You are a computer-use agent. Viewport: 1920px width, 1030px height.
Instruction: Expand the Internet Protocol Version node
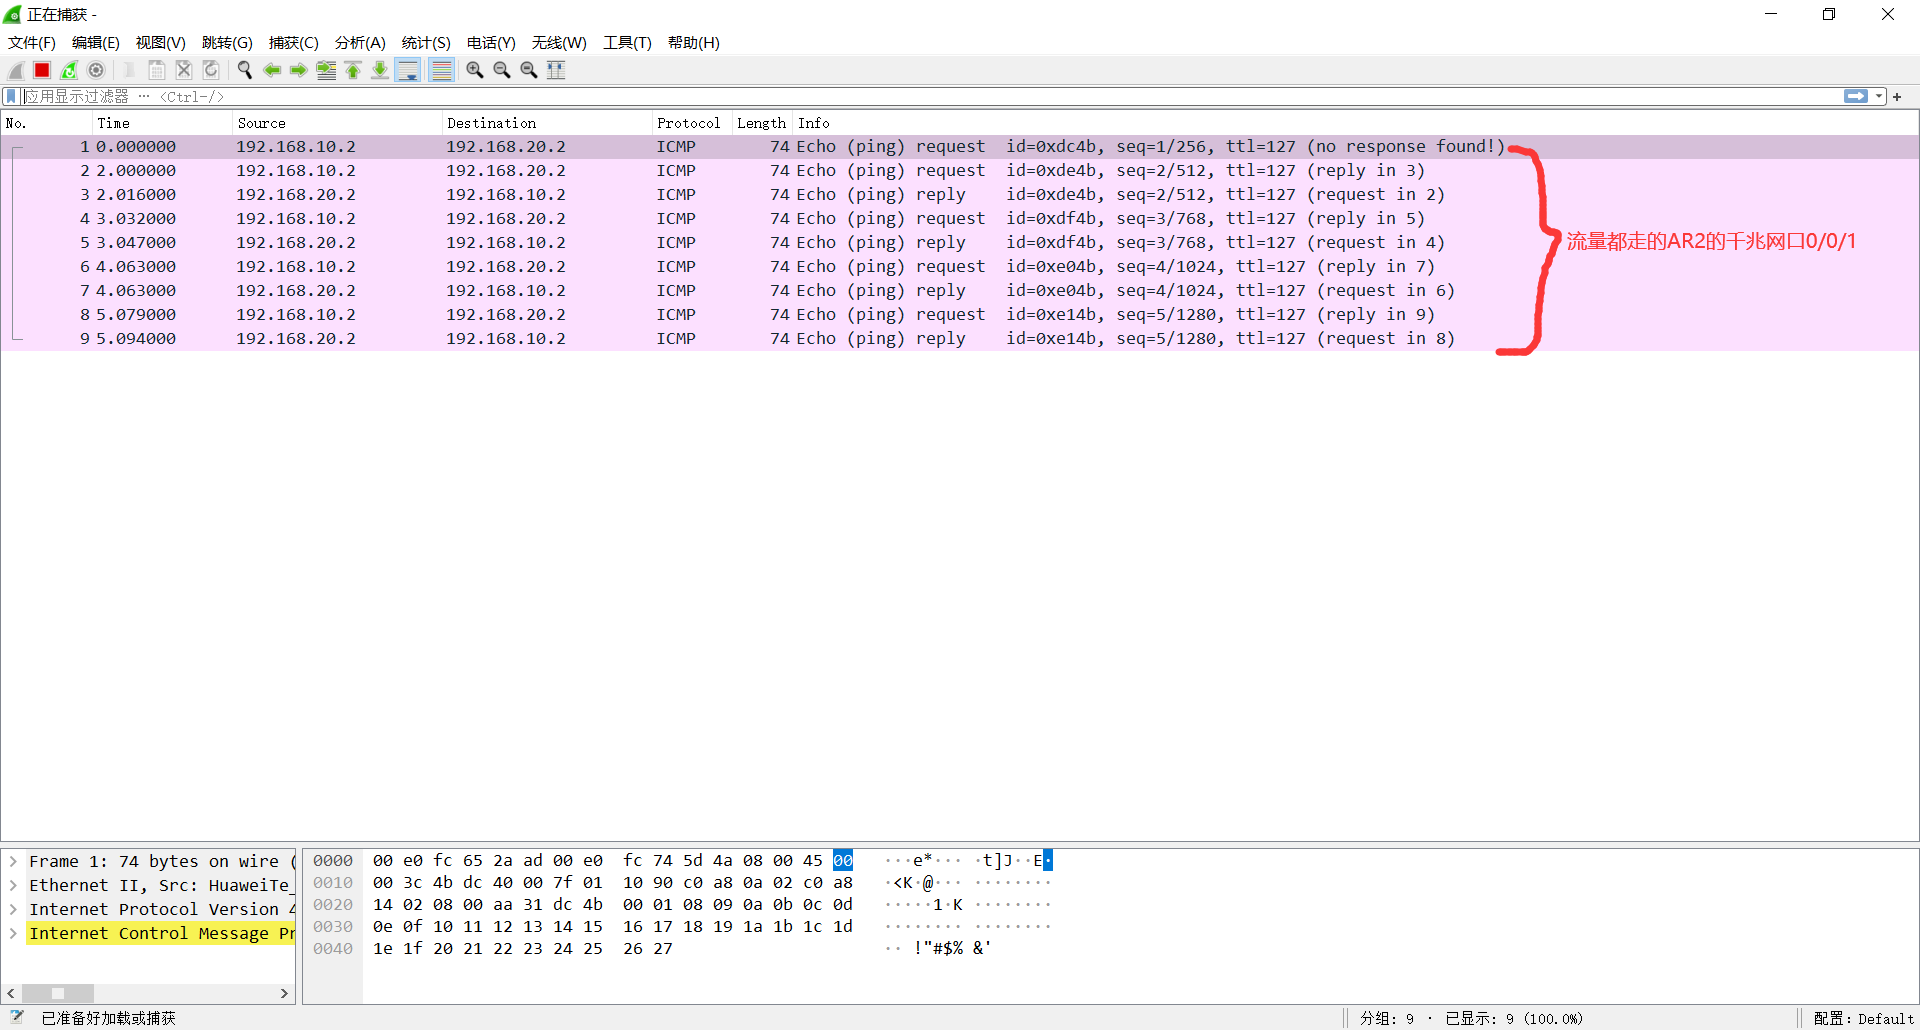click(14, 909)
